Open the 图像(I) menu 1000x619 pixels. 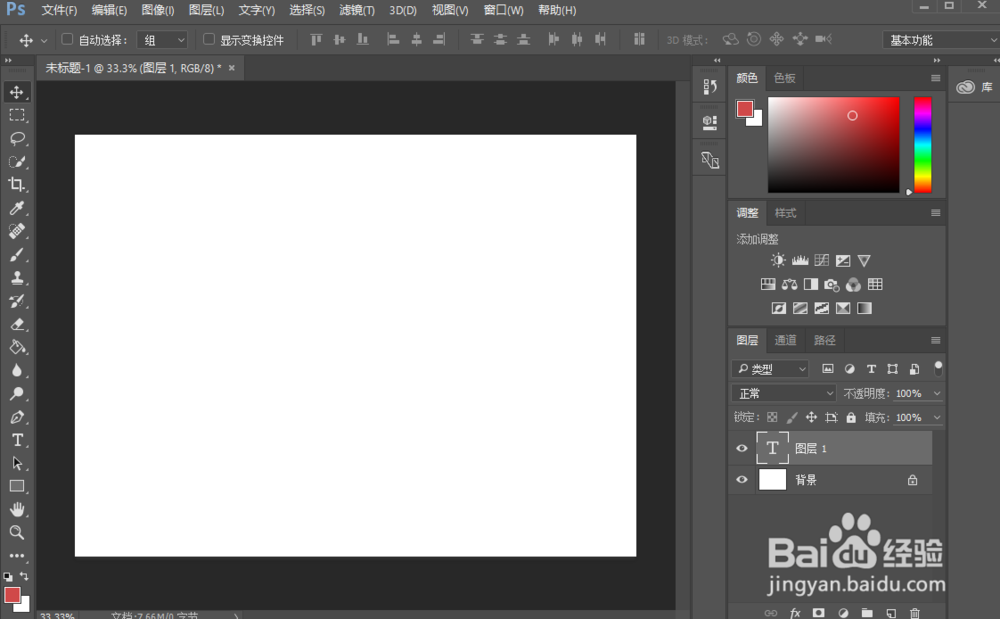tap(158, 10)
